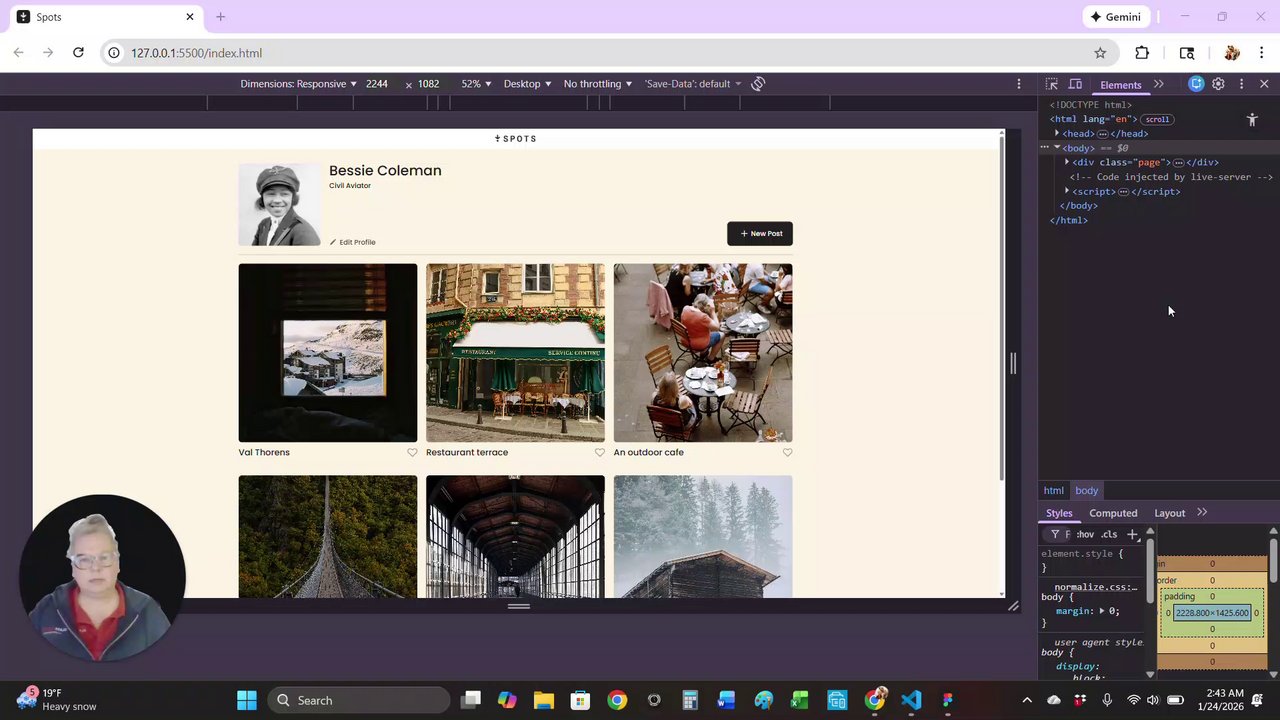Switch to the Computed tab
The height and width of the screenshot is (720, 1280).
[x=1113, y=513]
